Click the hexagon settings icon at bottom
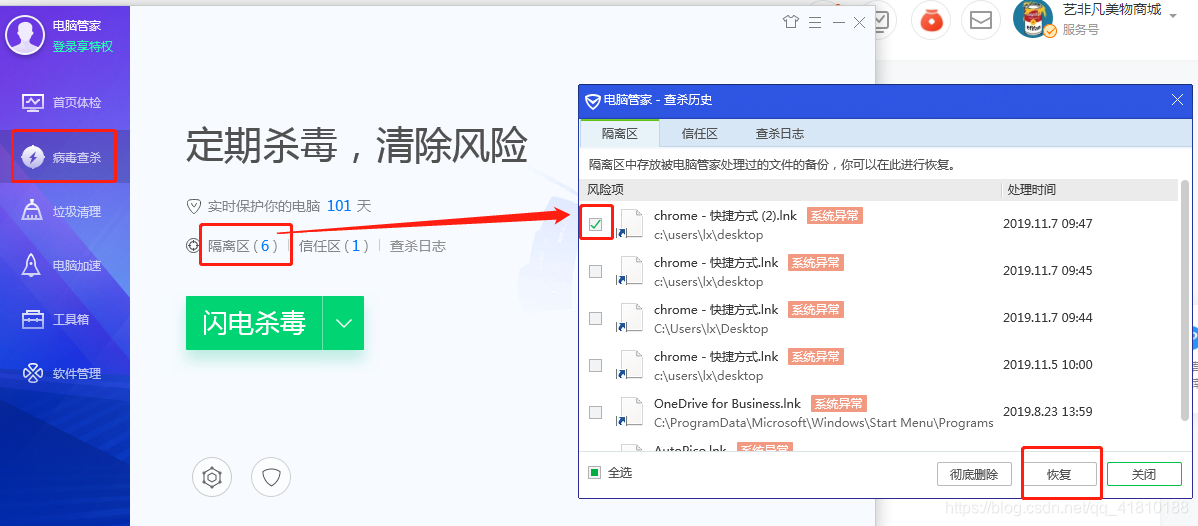 [x=212, y=478]
